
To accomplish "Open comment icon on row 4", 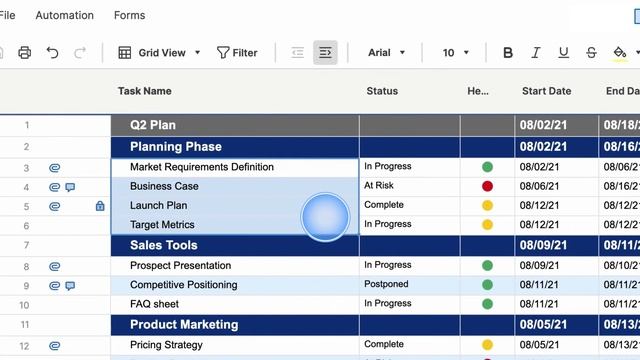I will click(70, 187).
